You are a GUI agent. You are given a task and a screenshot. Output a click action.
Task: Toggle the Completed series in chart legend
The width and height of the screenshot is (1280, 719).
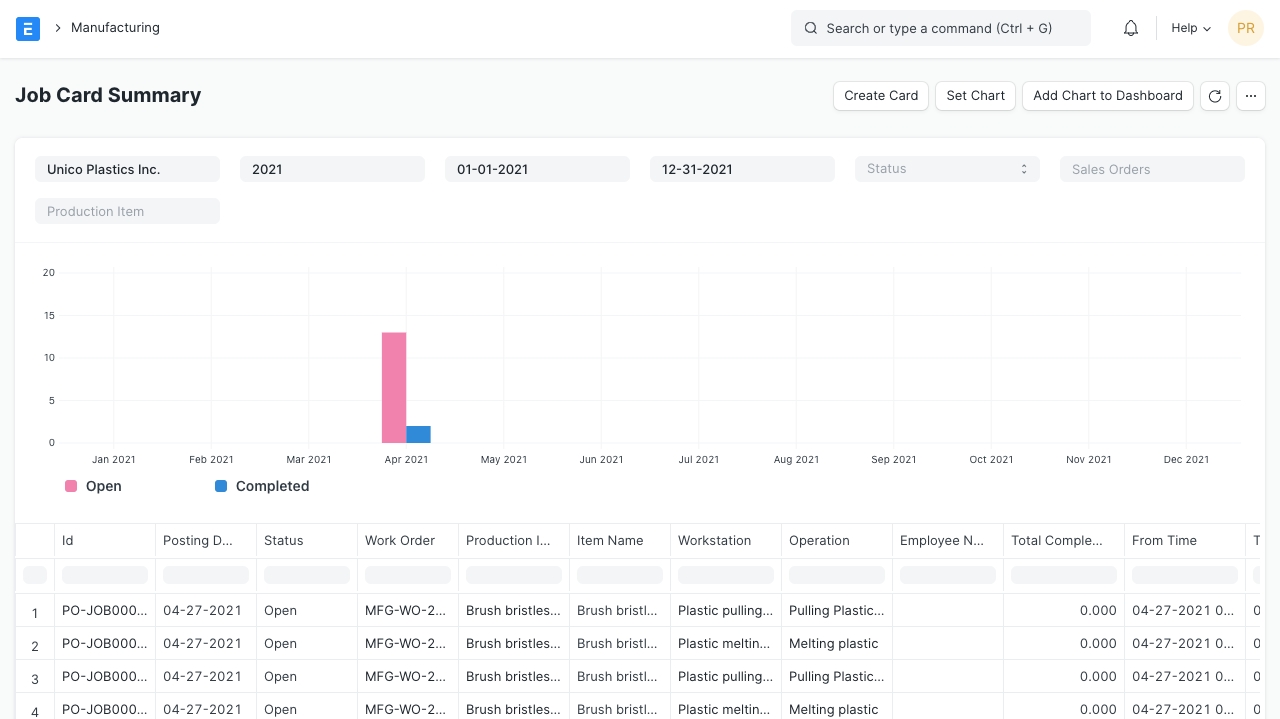(x=262, y=486)
